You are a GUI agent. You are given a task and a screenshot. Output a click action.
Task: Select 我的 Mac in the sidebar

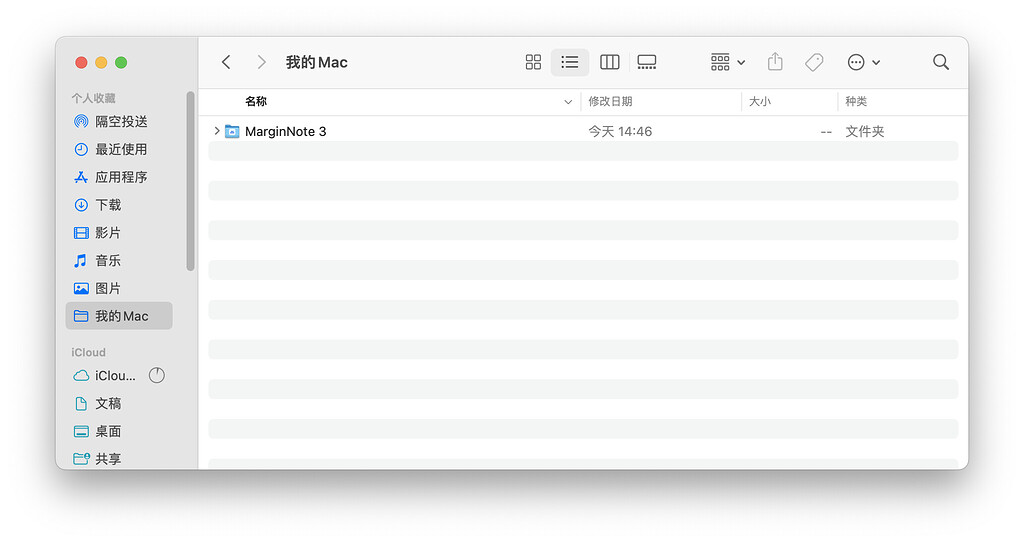(119, 316)
